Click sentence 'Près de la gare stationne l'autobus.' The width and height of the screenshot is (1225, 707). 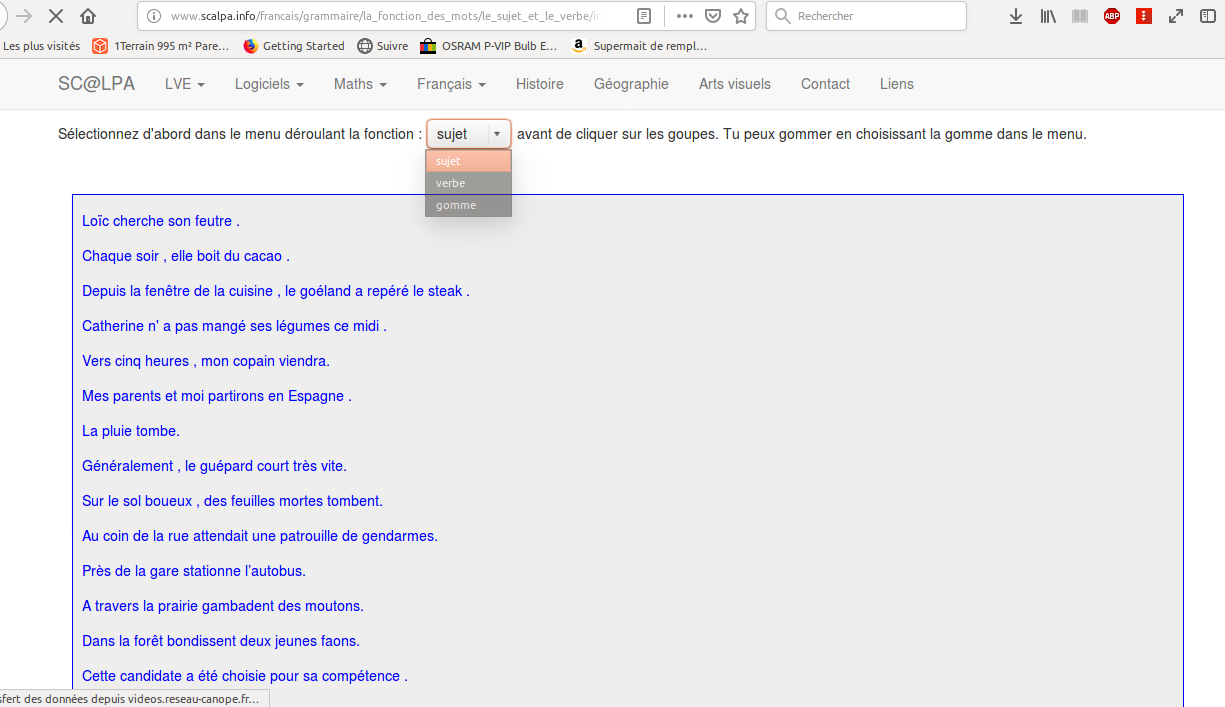194,571
